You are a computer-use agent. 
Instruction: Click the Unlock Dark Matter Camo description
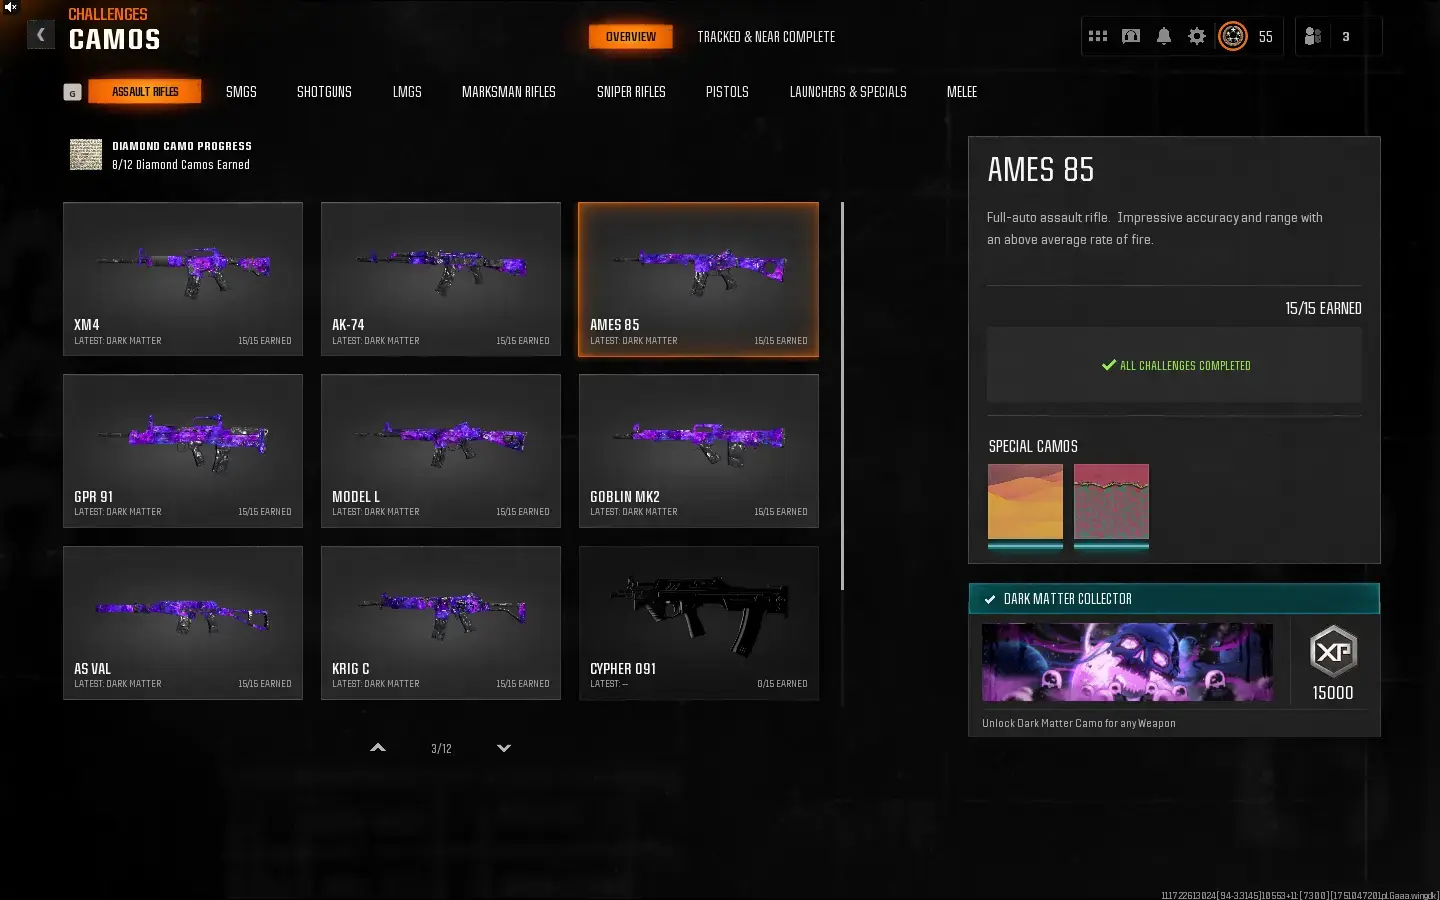click(1079, 723)
